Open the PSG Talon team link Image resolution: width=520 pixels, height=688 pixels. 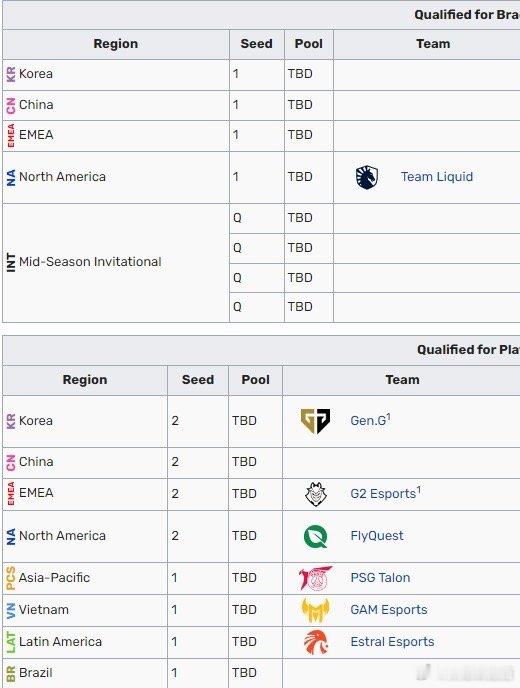tap(380, 577)
